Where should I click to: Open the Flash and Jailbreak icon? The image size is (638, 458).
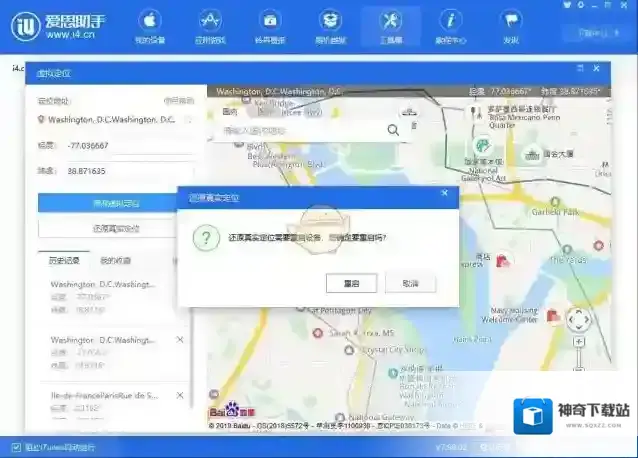pyautogui.click(x=330, y=25)
